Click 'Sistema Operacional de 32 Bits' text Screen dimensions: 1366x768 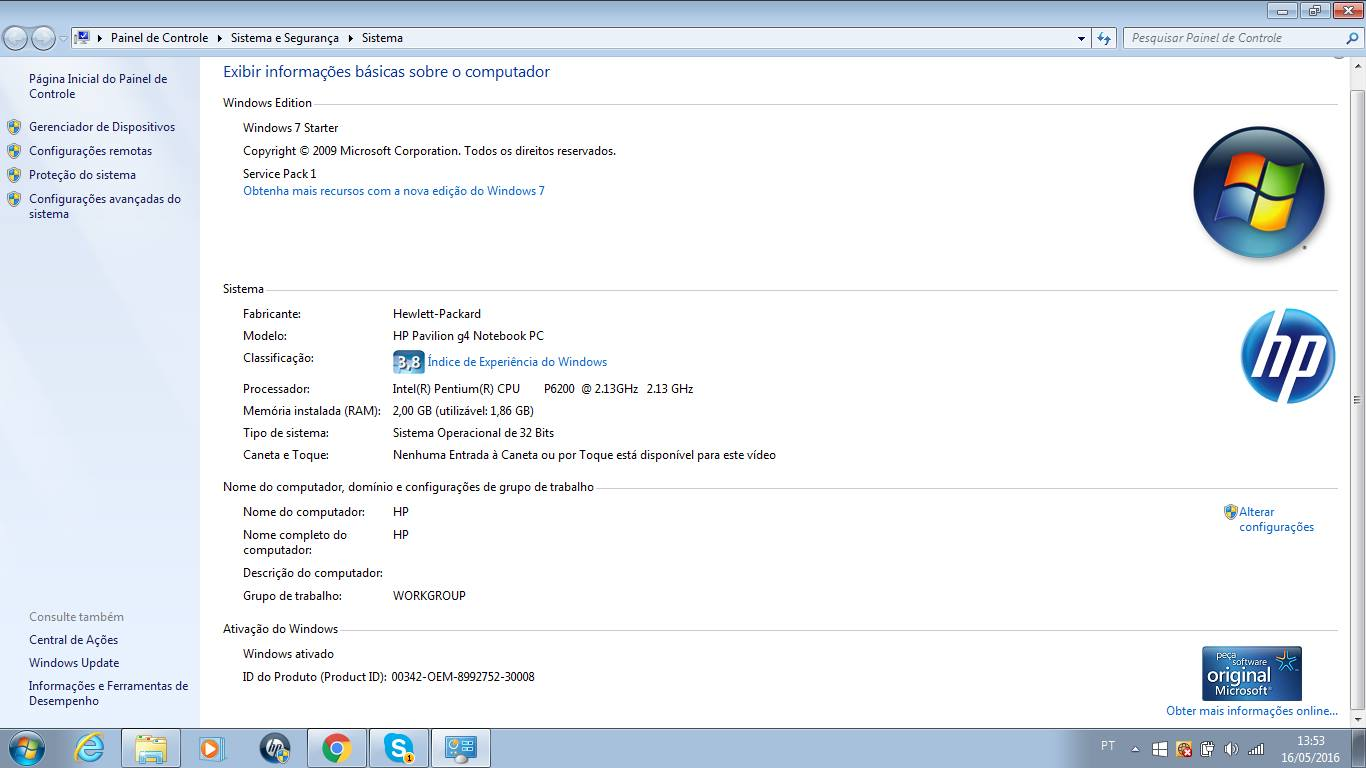click(473, 433)
